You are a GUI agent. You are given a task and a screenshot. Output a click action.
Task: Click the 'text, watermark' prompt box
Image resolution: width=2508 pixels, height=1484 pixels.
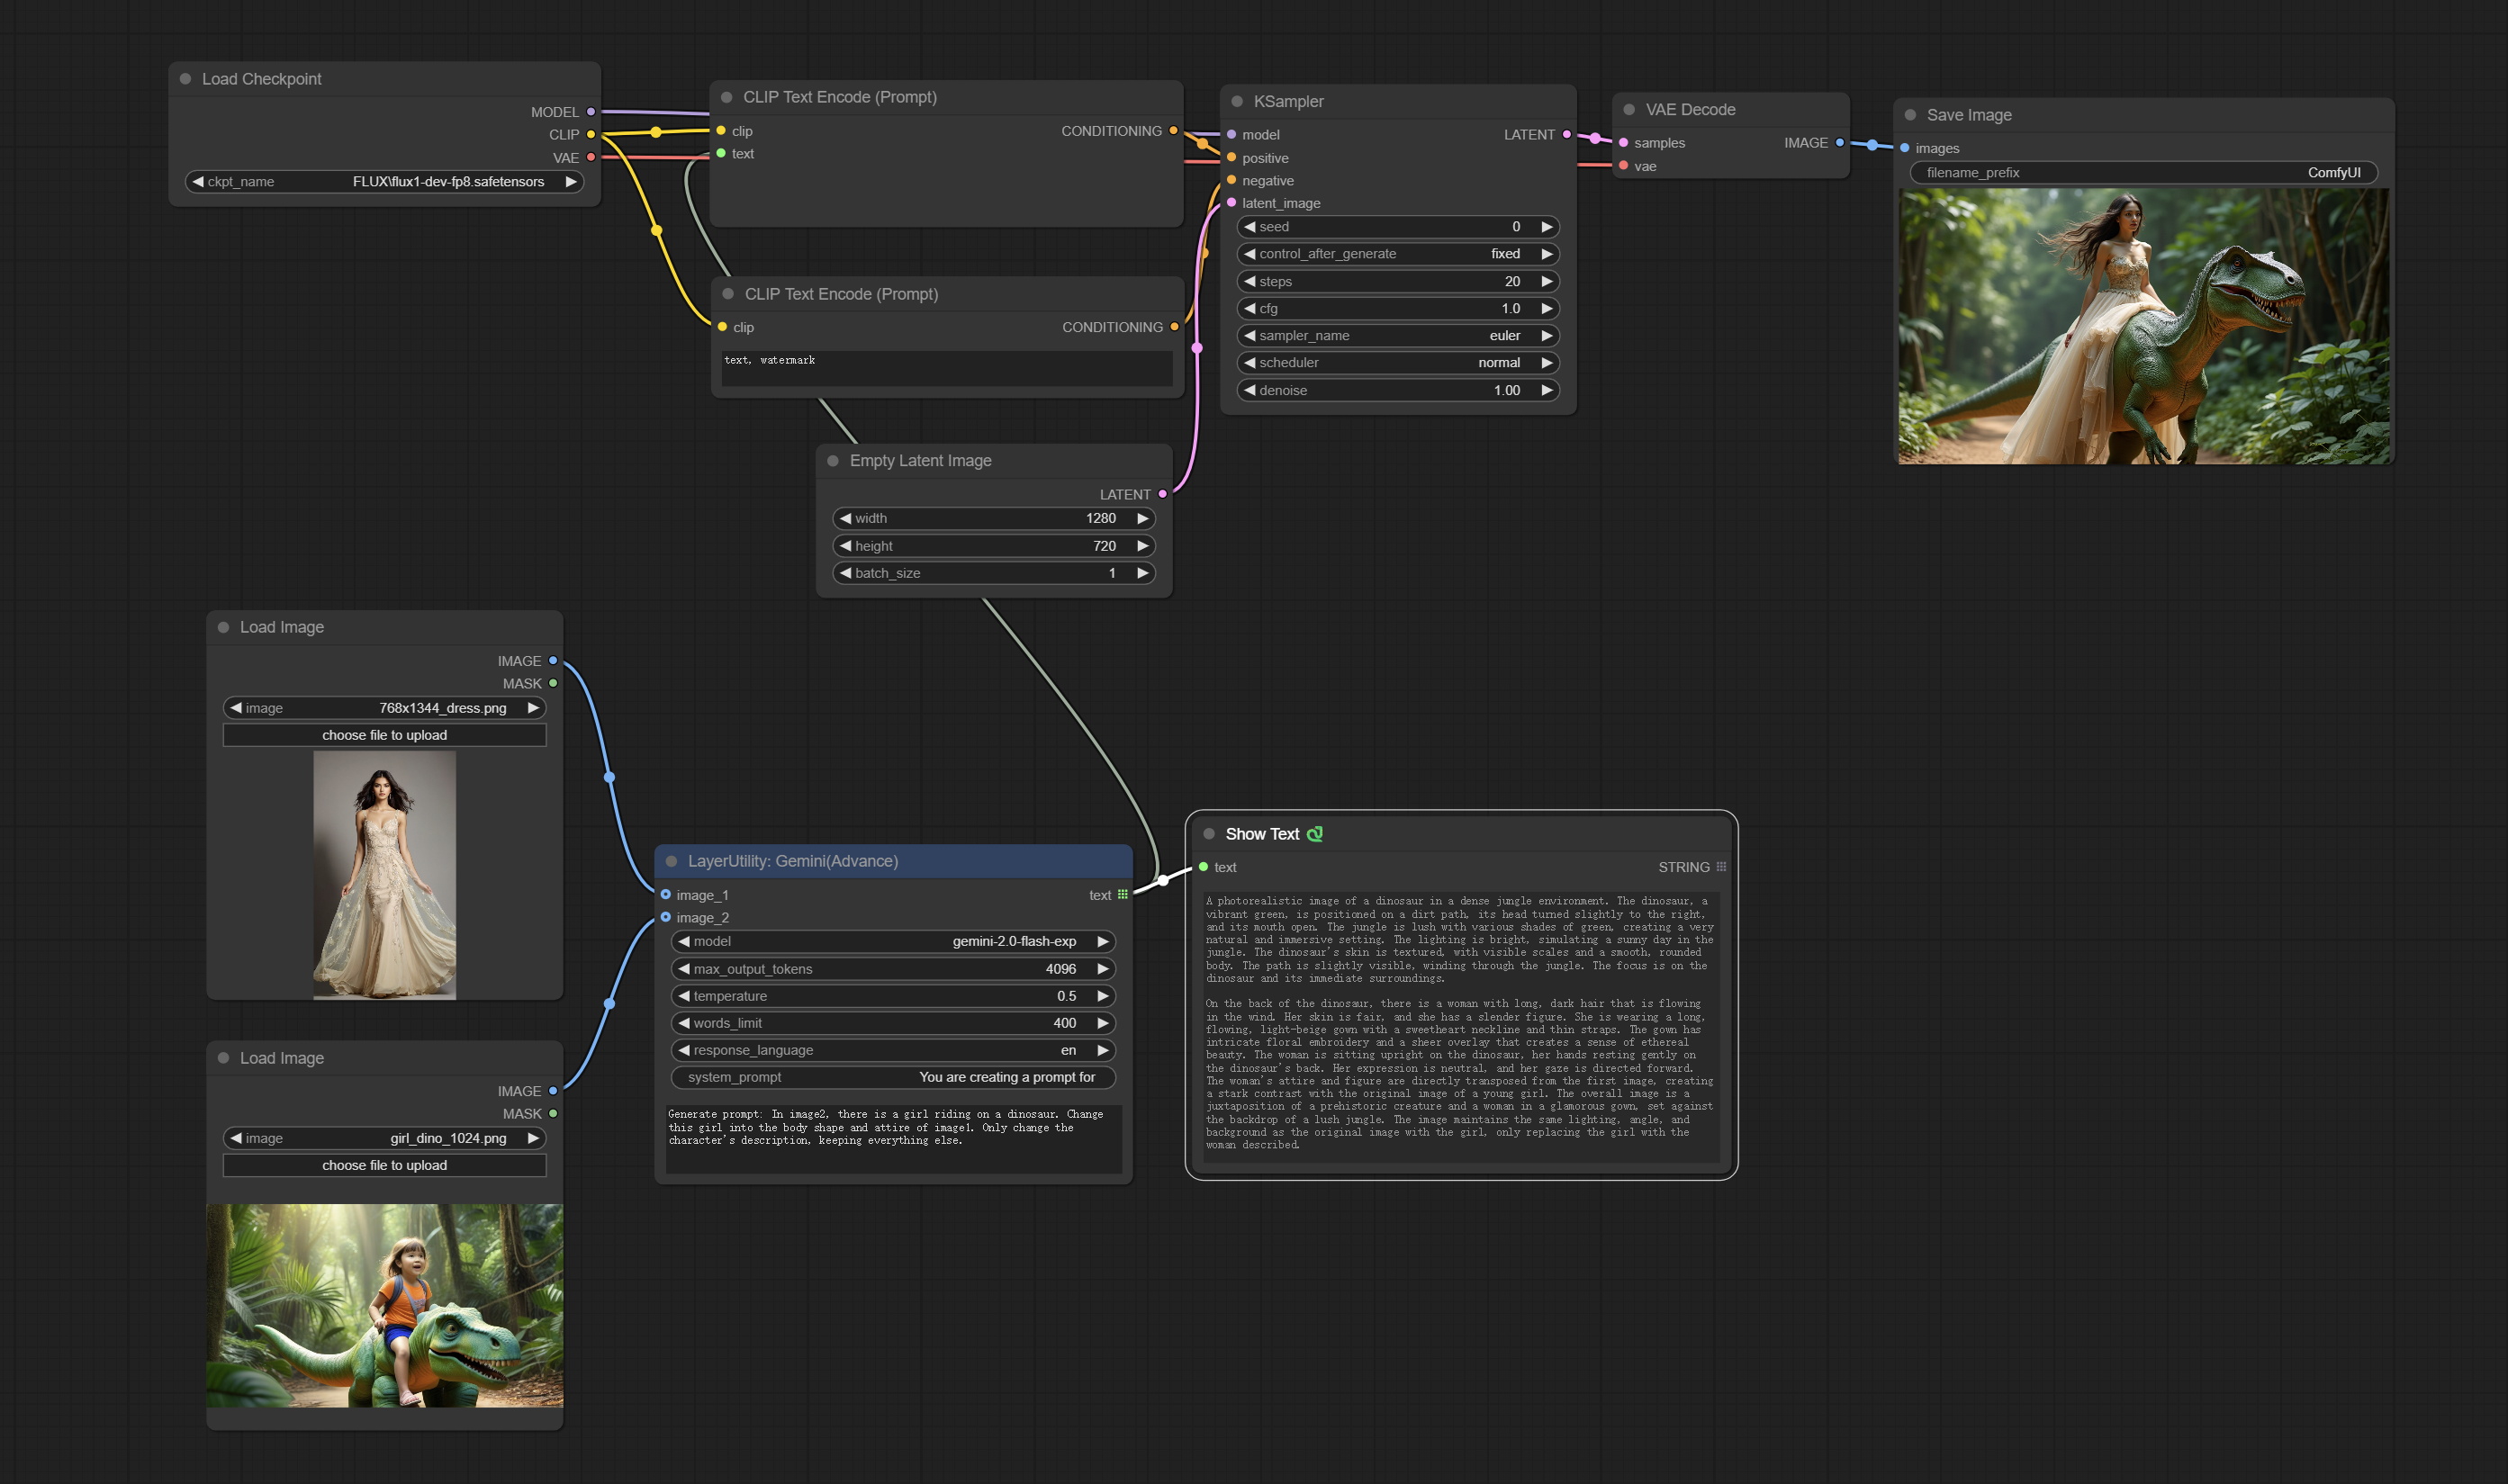[x=946, y=367]
